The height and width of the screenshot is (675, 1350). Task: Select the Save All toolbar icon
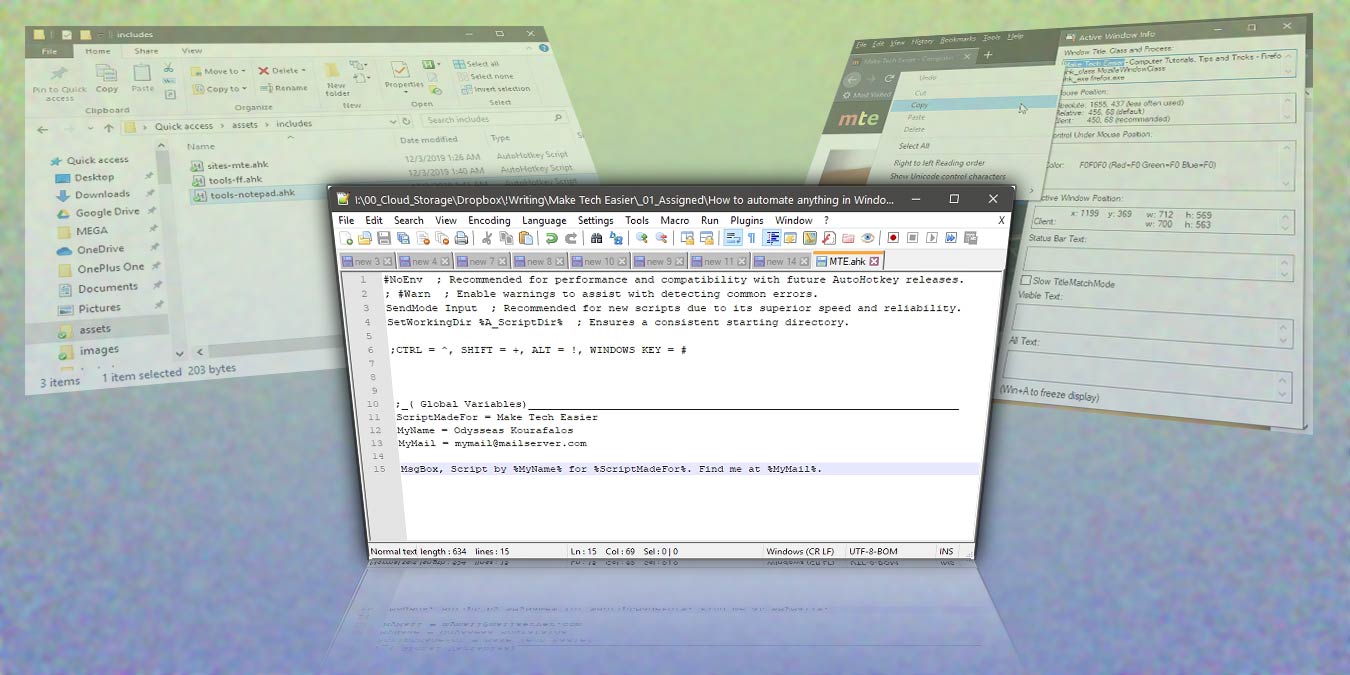point(403,238)
